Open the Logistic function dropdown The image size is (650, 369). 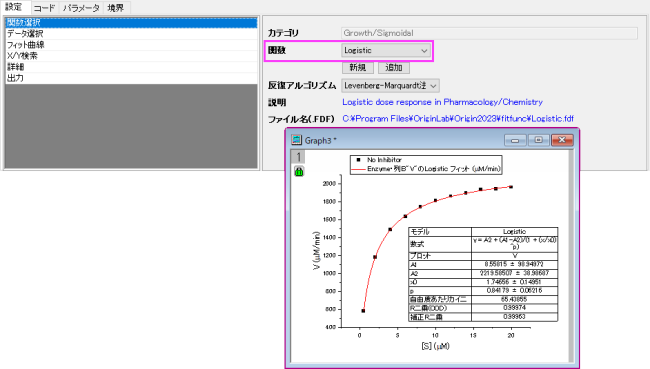[x=386, y=51]
